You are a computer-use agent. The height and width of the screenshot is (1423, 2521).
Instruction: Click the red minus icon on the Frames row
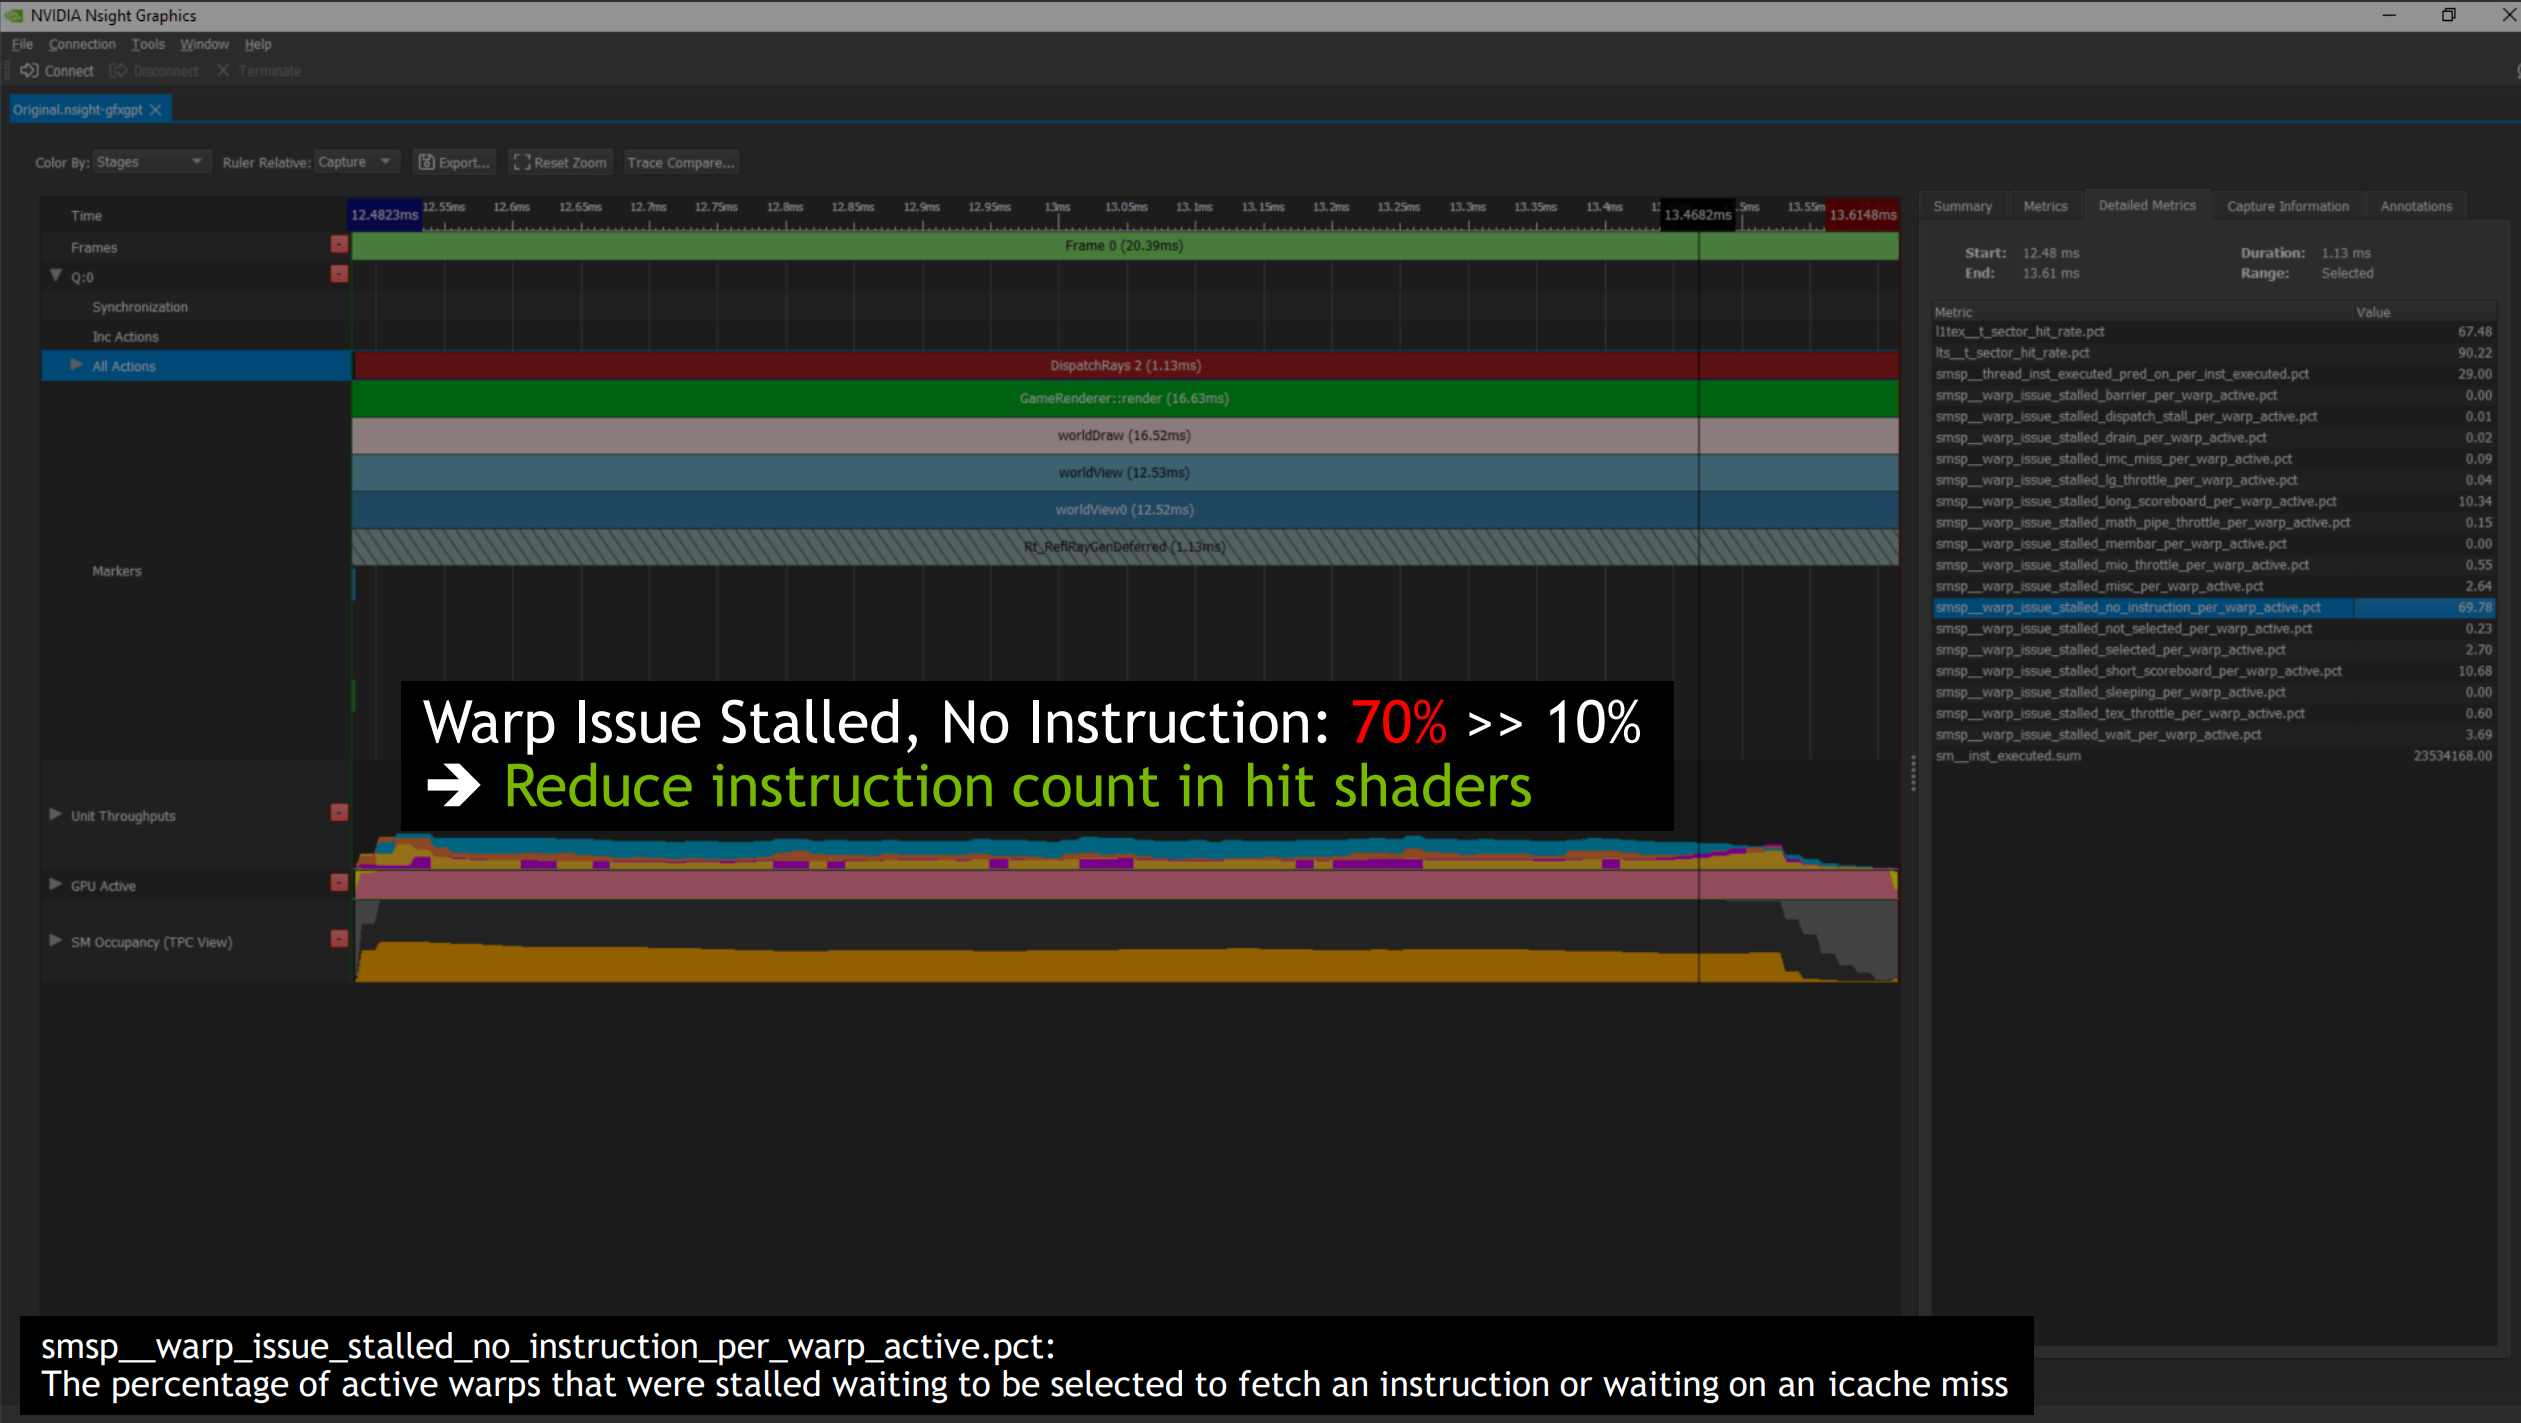338,245
